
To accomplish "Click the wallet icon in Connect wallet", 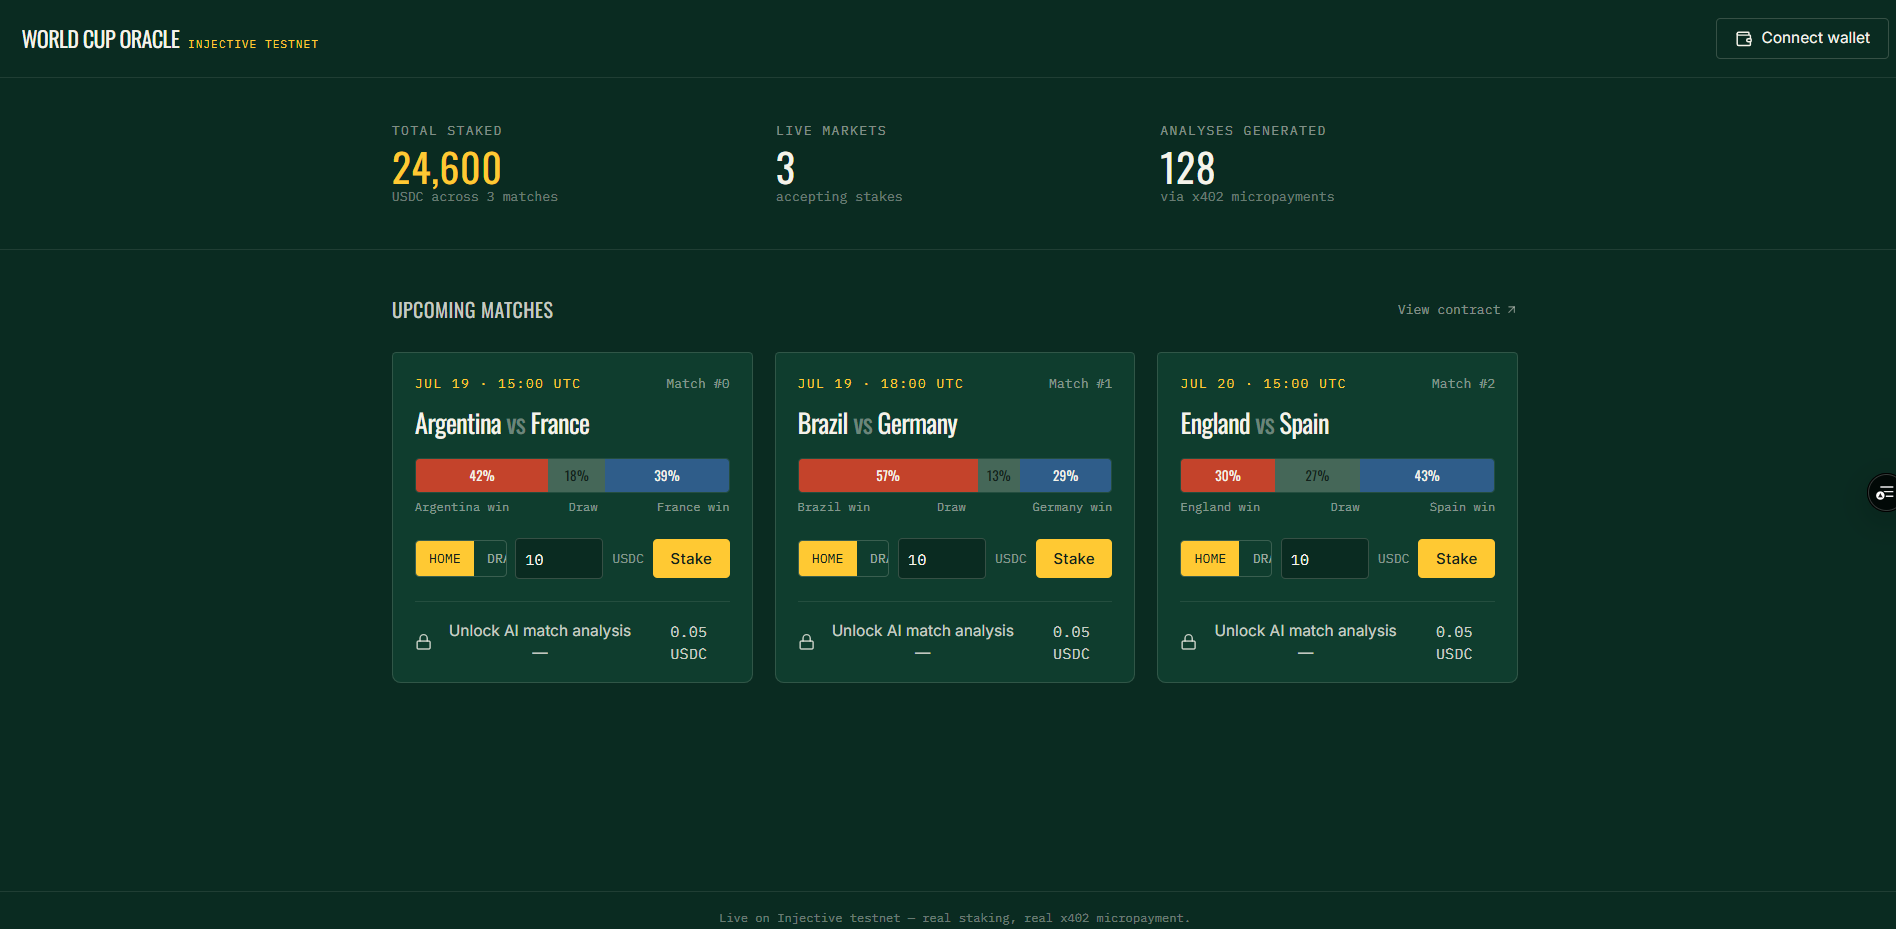I will point(1744,39).
